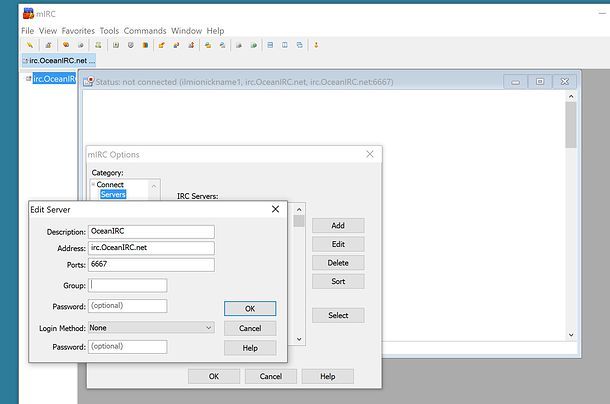Open the View menu
The height and width of the screenshot is (404, 610).
click(48, 31)
